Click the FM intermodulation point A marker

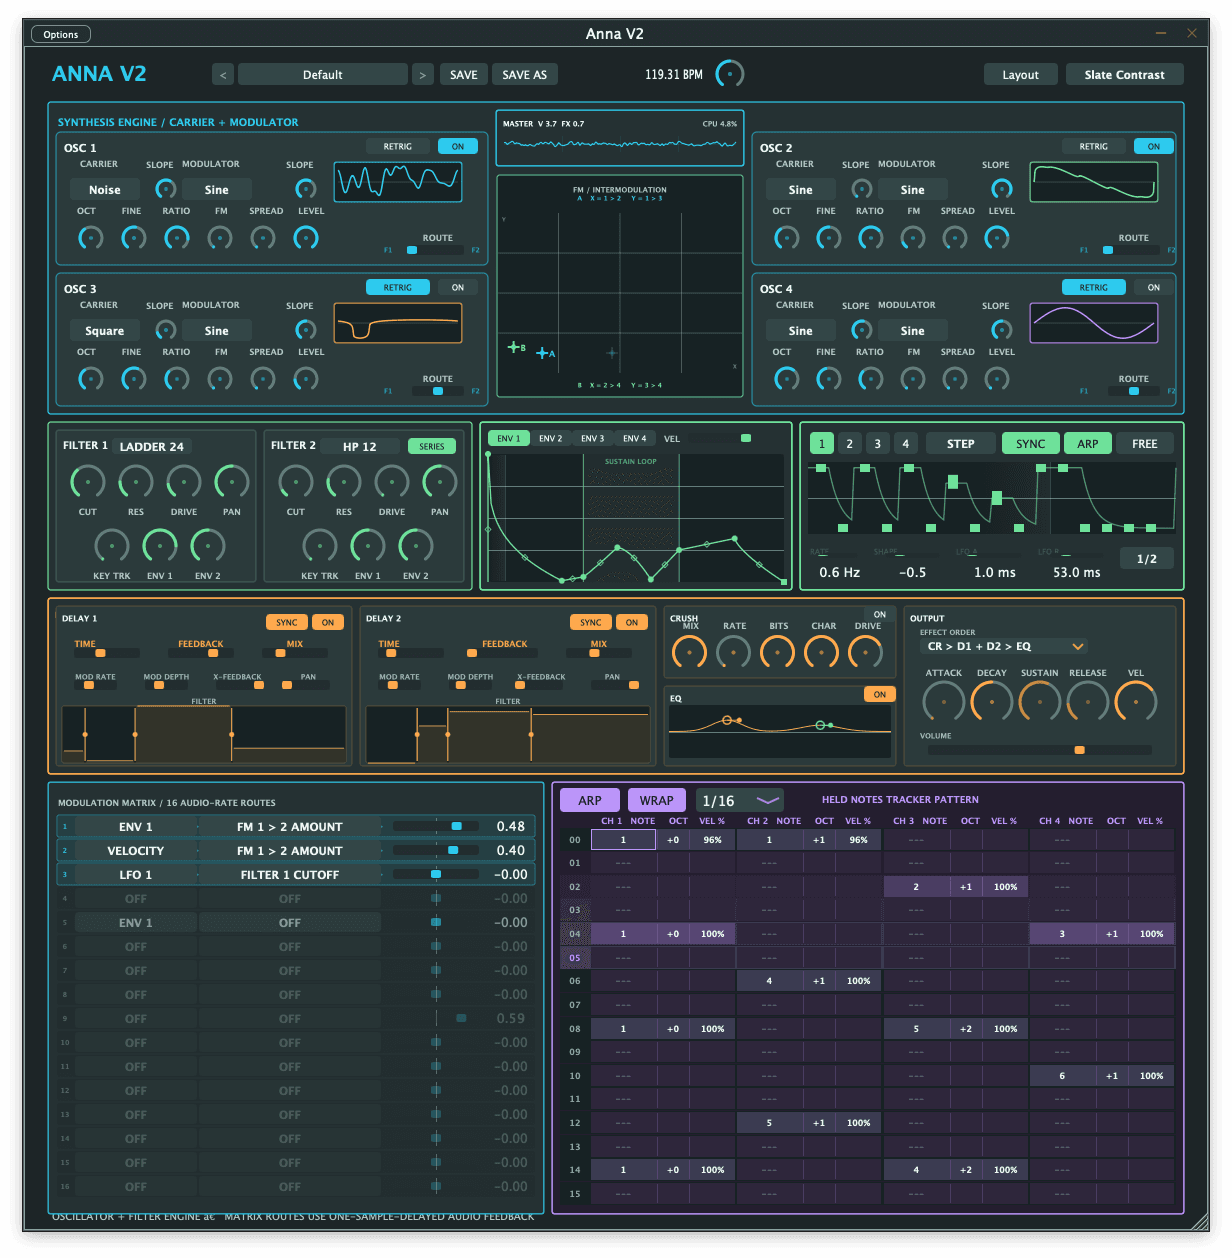[543, 353]
